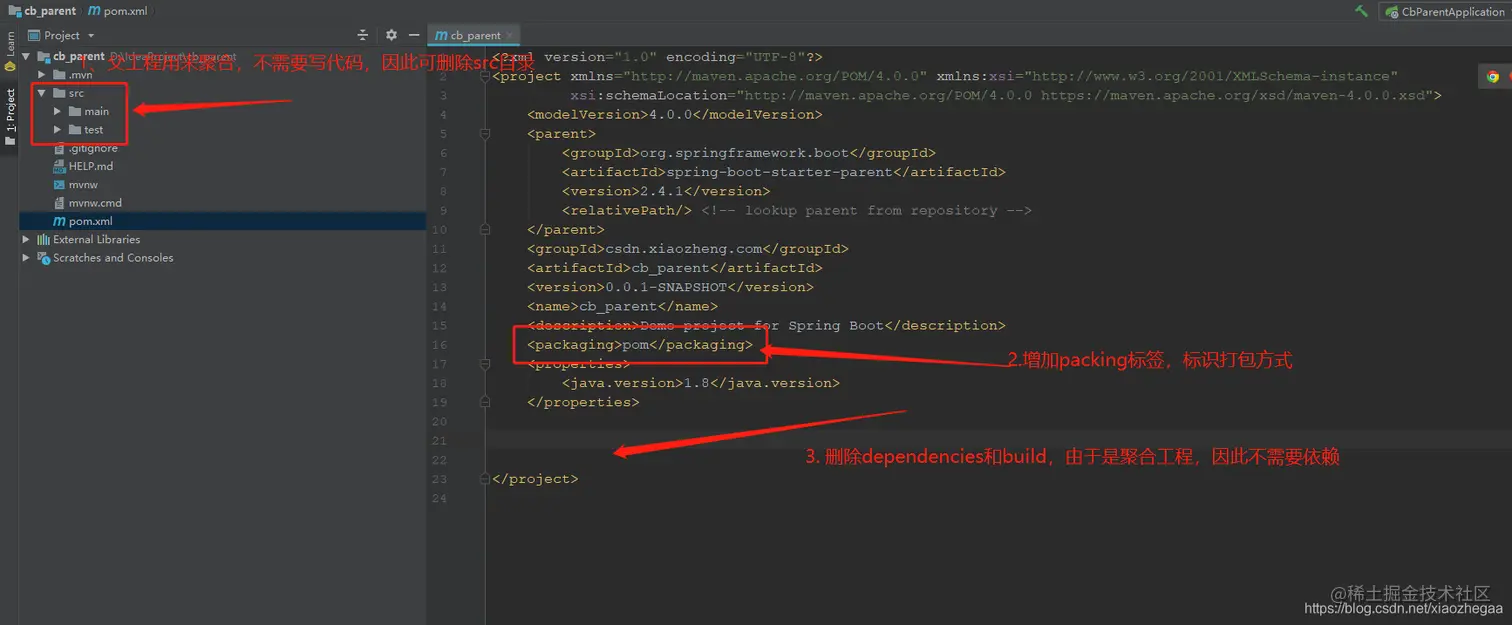Toggle the 1: Project side tool window tab

10,115
